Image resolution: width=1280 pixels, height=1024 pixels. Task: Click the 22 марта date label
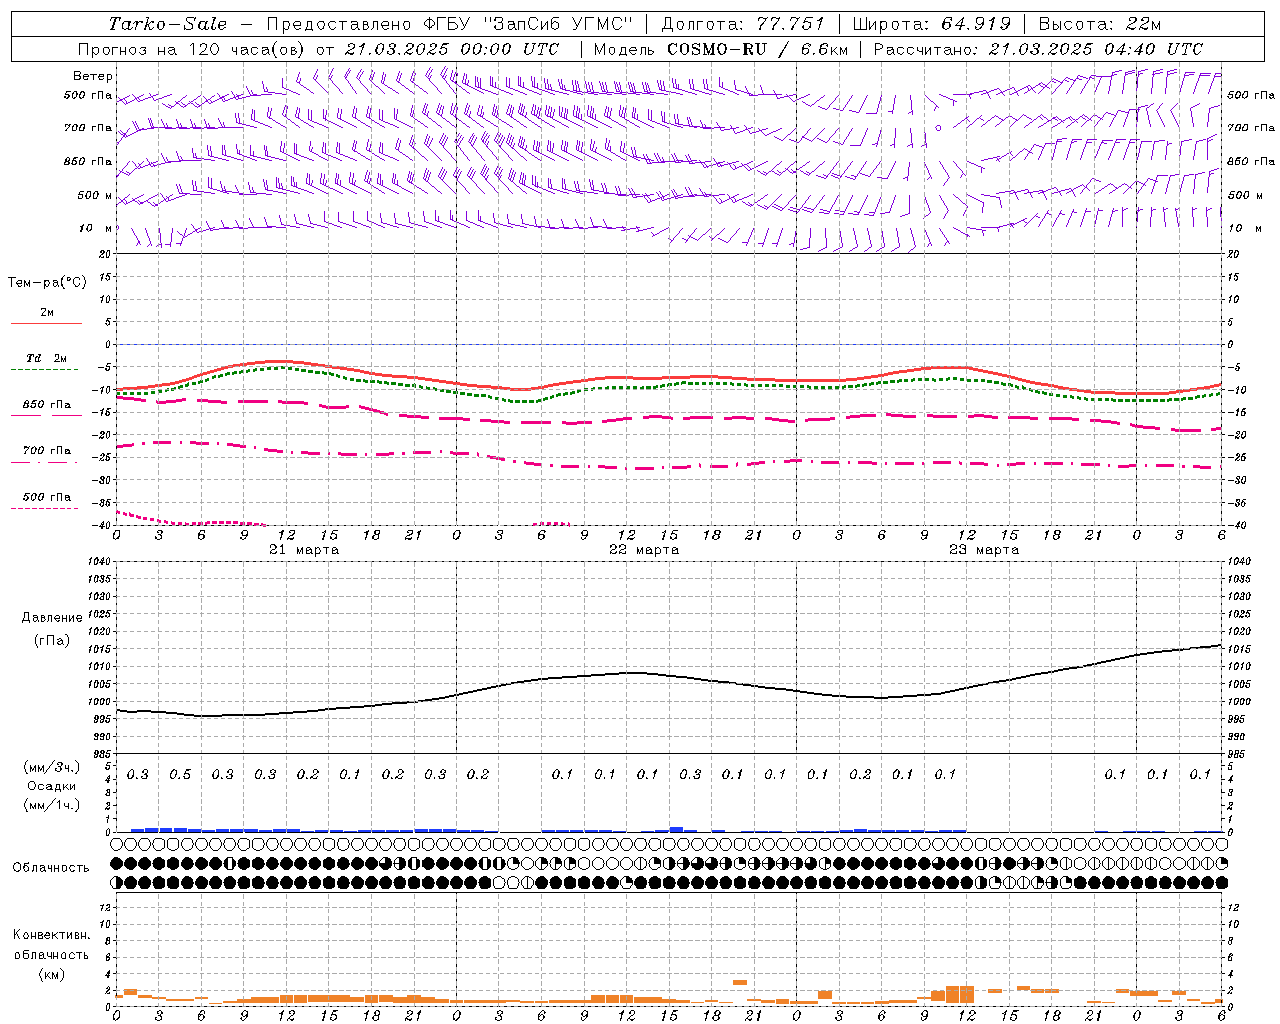pyautogui.click(x=644, y=550)
